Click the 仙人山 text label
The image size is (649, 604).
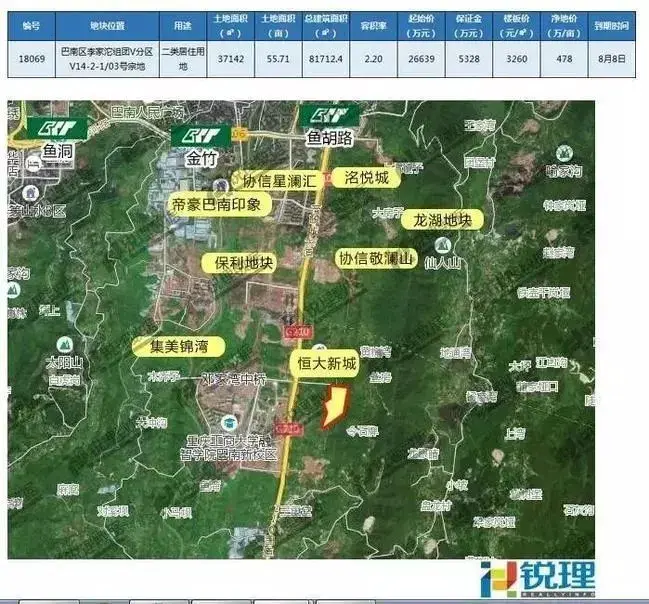pyautogui.click(x=442, y=263)
